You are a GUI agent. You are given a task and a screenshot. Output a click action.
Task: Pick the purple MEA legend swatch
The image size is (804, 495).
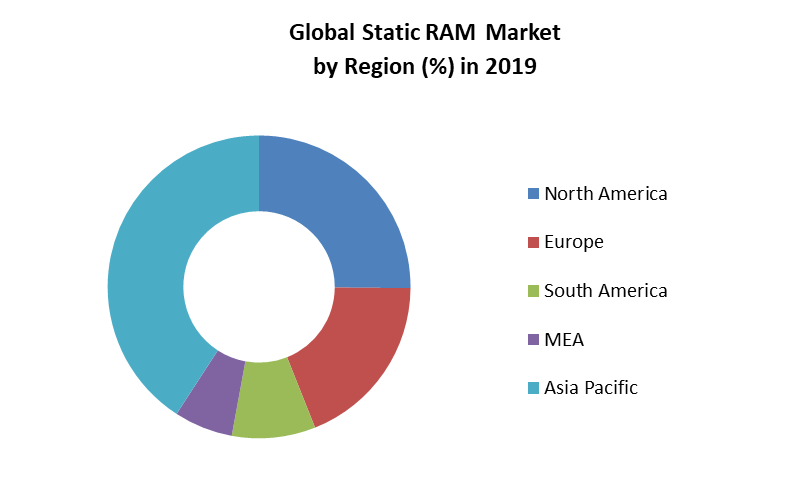pos(534,340)
